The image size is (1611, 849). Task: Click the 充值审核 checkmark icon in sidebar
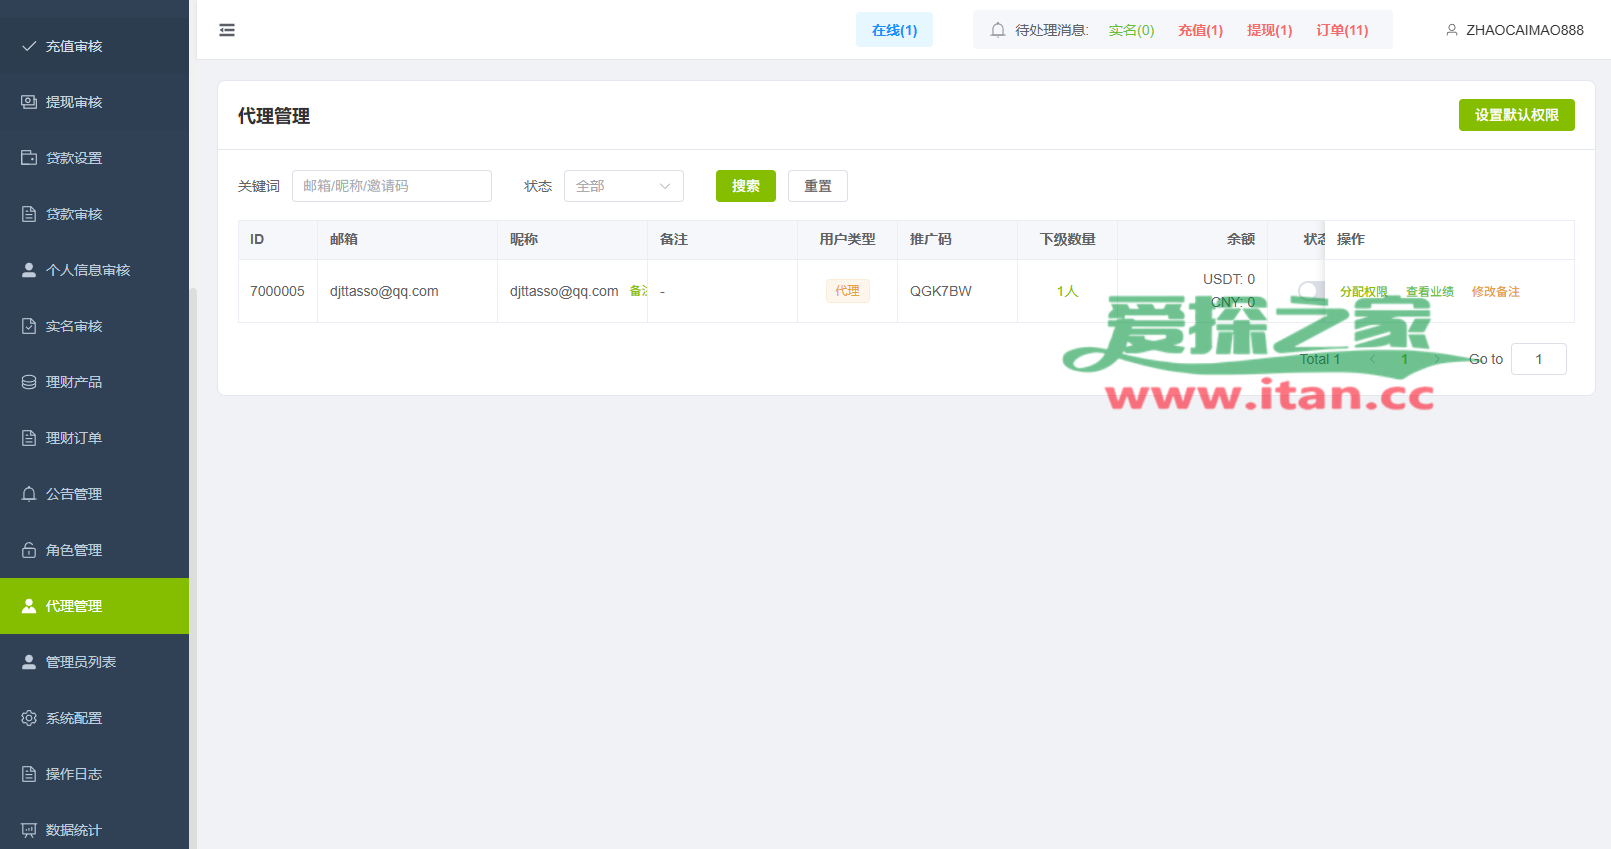[x=29, y=46]
